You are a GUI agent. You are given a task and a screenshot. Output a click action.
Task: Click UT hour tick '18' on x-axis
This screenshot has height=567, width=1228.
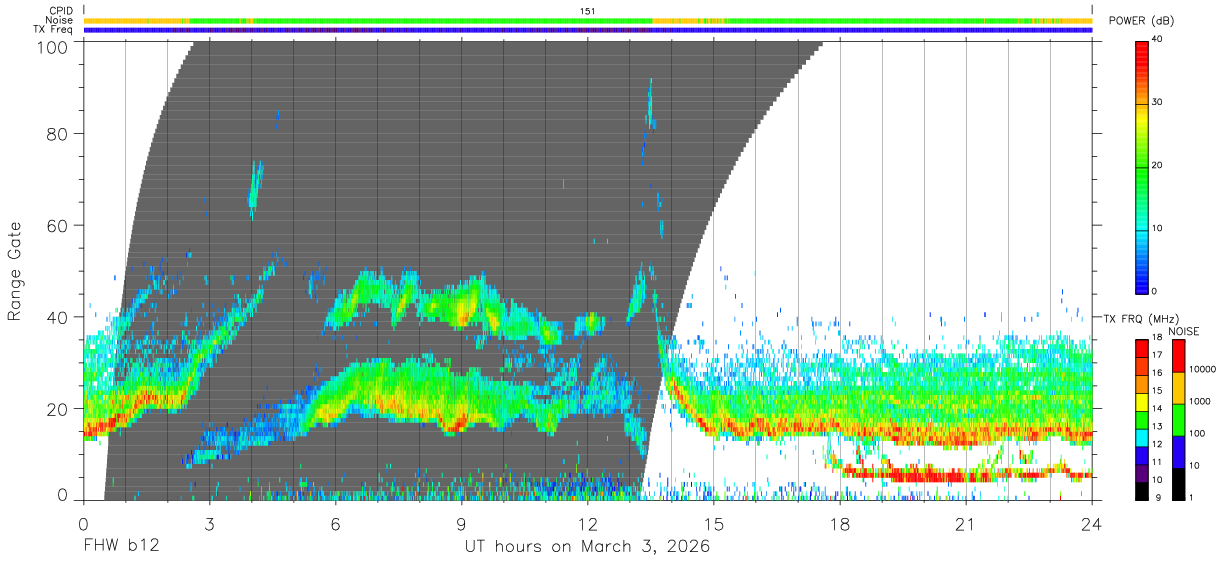tap(840, 523)
